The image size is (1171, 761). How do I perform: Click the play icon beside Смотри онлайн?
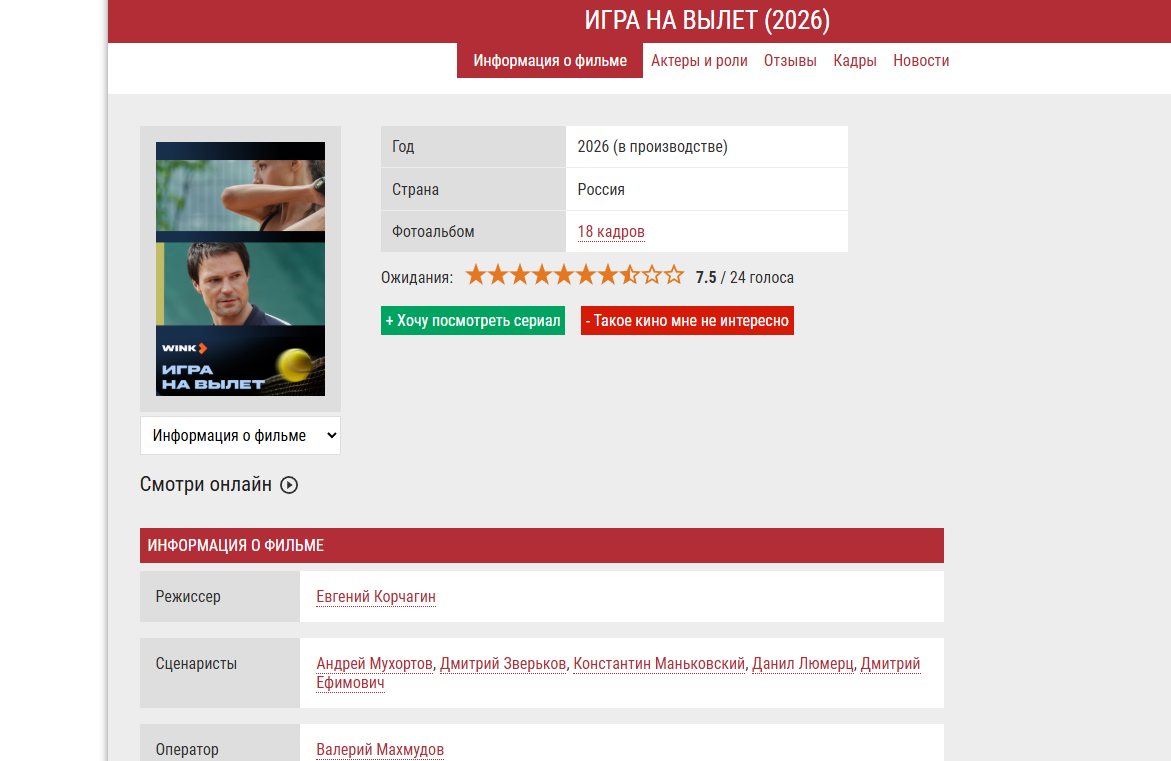pos(289,485)
